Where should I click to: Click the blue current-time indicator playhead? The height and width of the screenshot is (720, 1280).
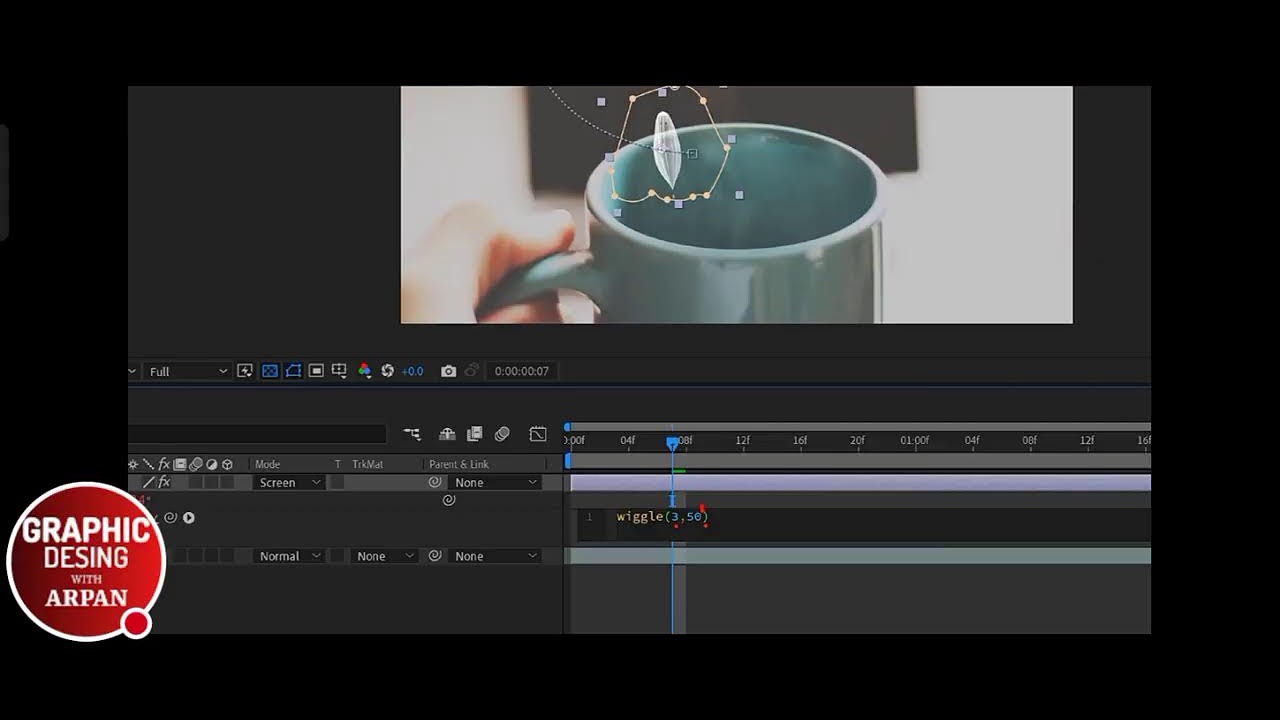pos(672,442)
